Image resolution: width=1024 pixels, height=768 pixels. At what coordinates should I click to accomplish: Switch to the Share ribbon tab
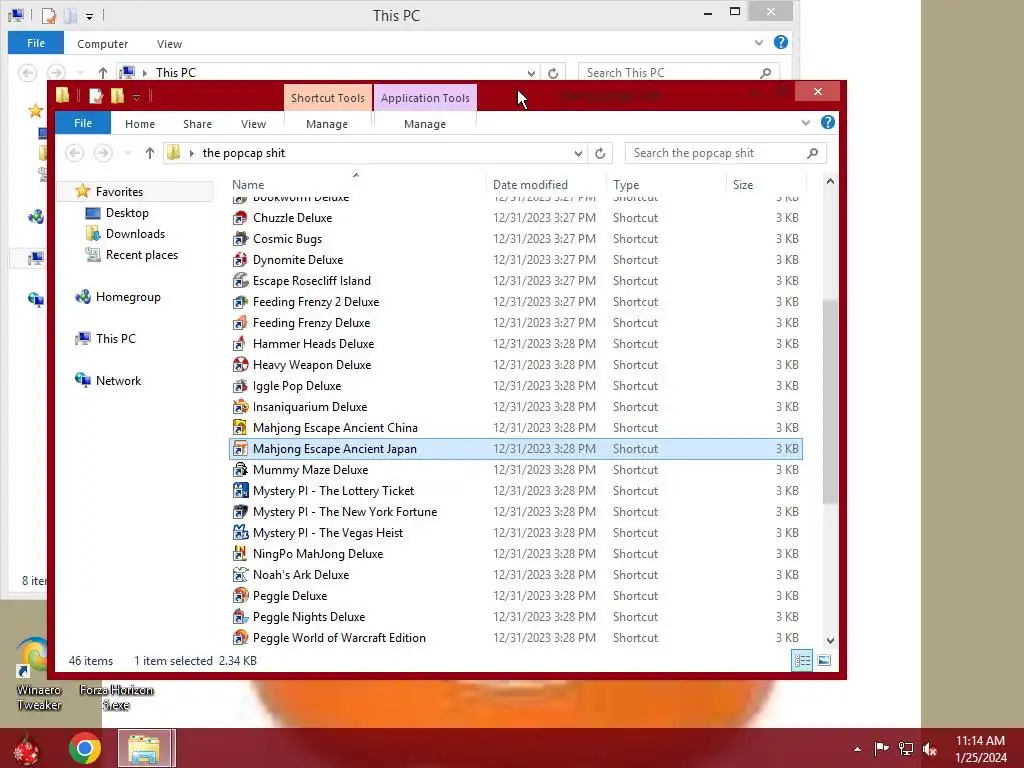197,124
